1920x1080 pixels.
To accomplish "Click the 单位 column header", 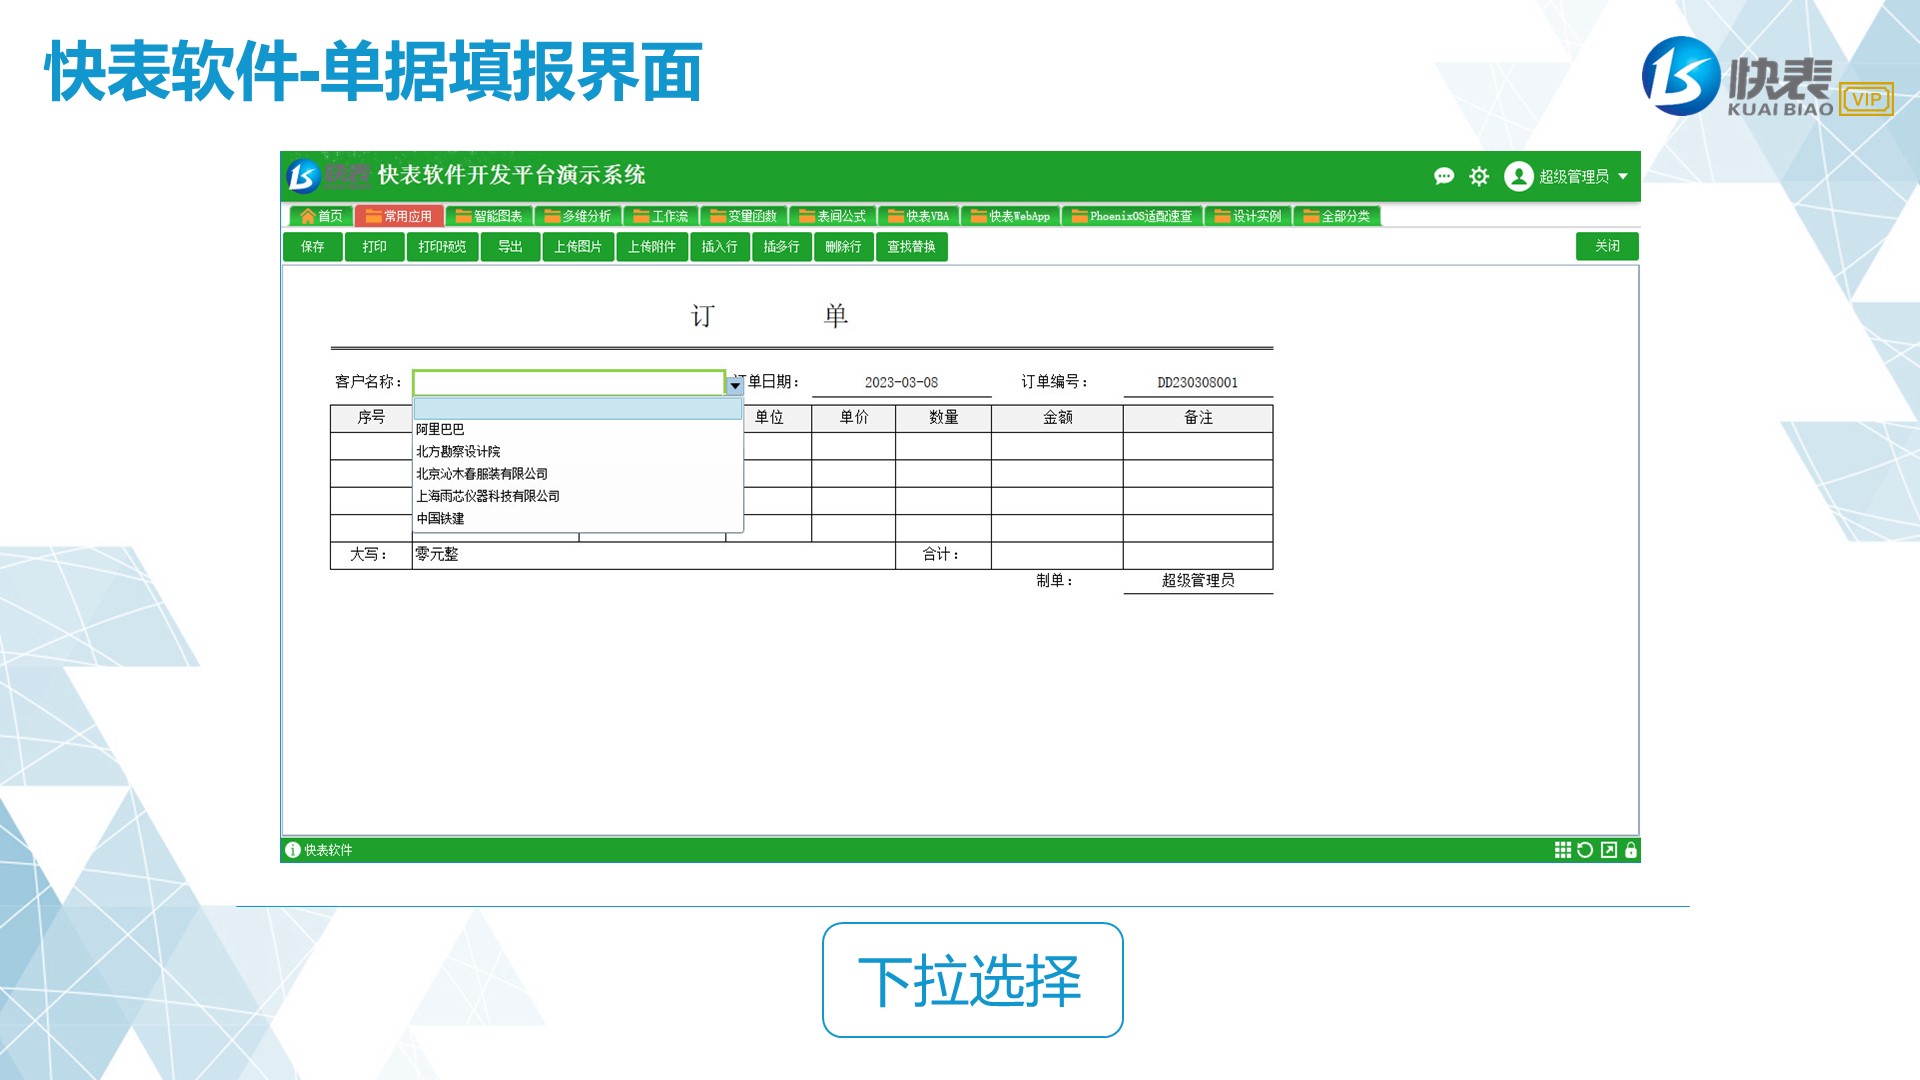I will pos(769,418).
